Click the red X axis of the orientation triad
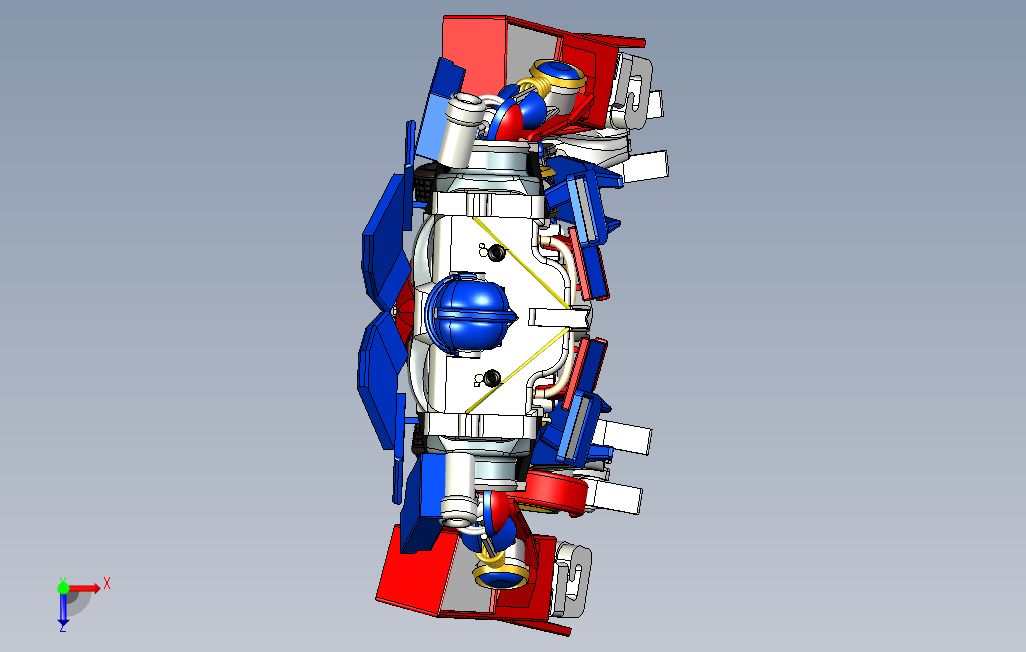The height and width of the screenshot is (652, 1026). tap(85, 588)
